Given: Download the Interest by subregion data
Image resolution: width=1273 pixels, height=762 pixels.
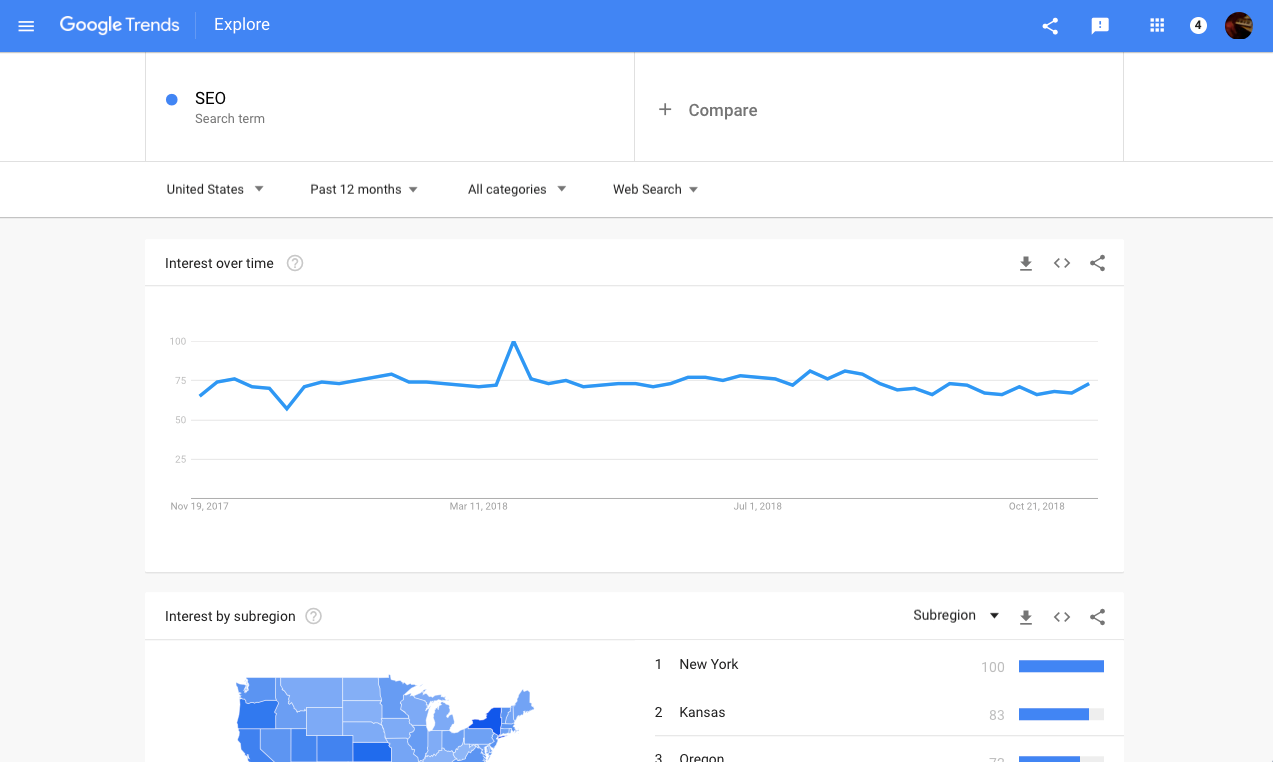Looking at the screenshot, I should point(1025,616).
